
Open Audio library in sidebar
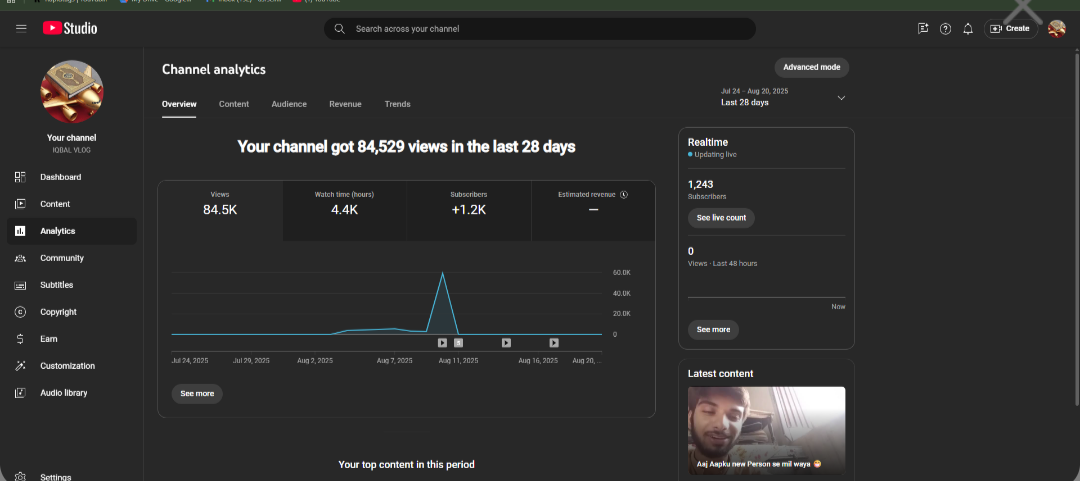coord(63,393)
